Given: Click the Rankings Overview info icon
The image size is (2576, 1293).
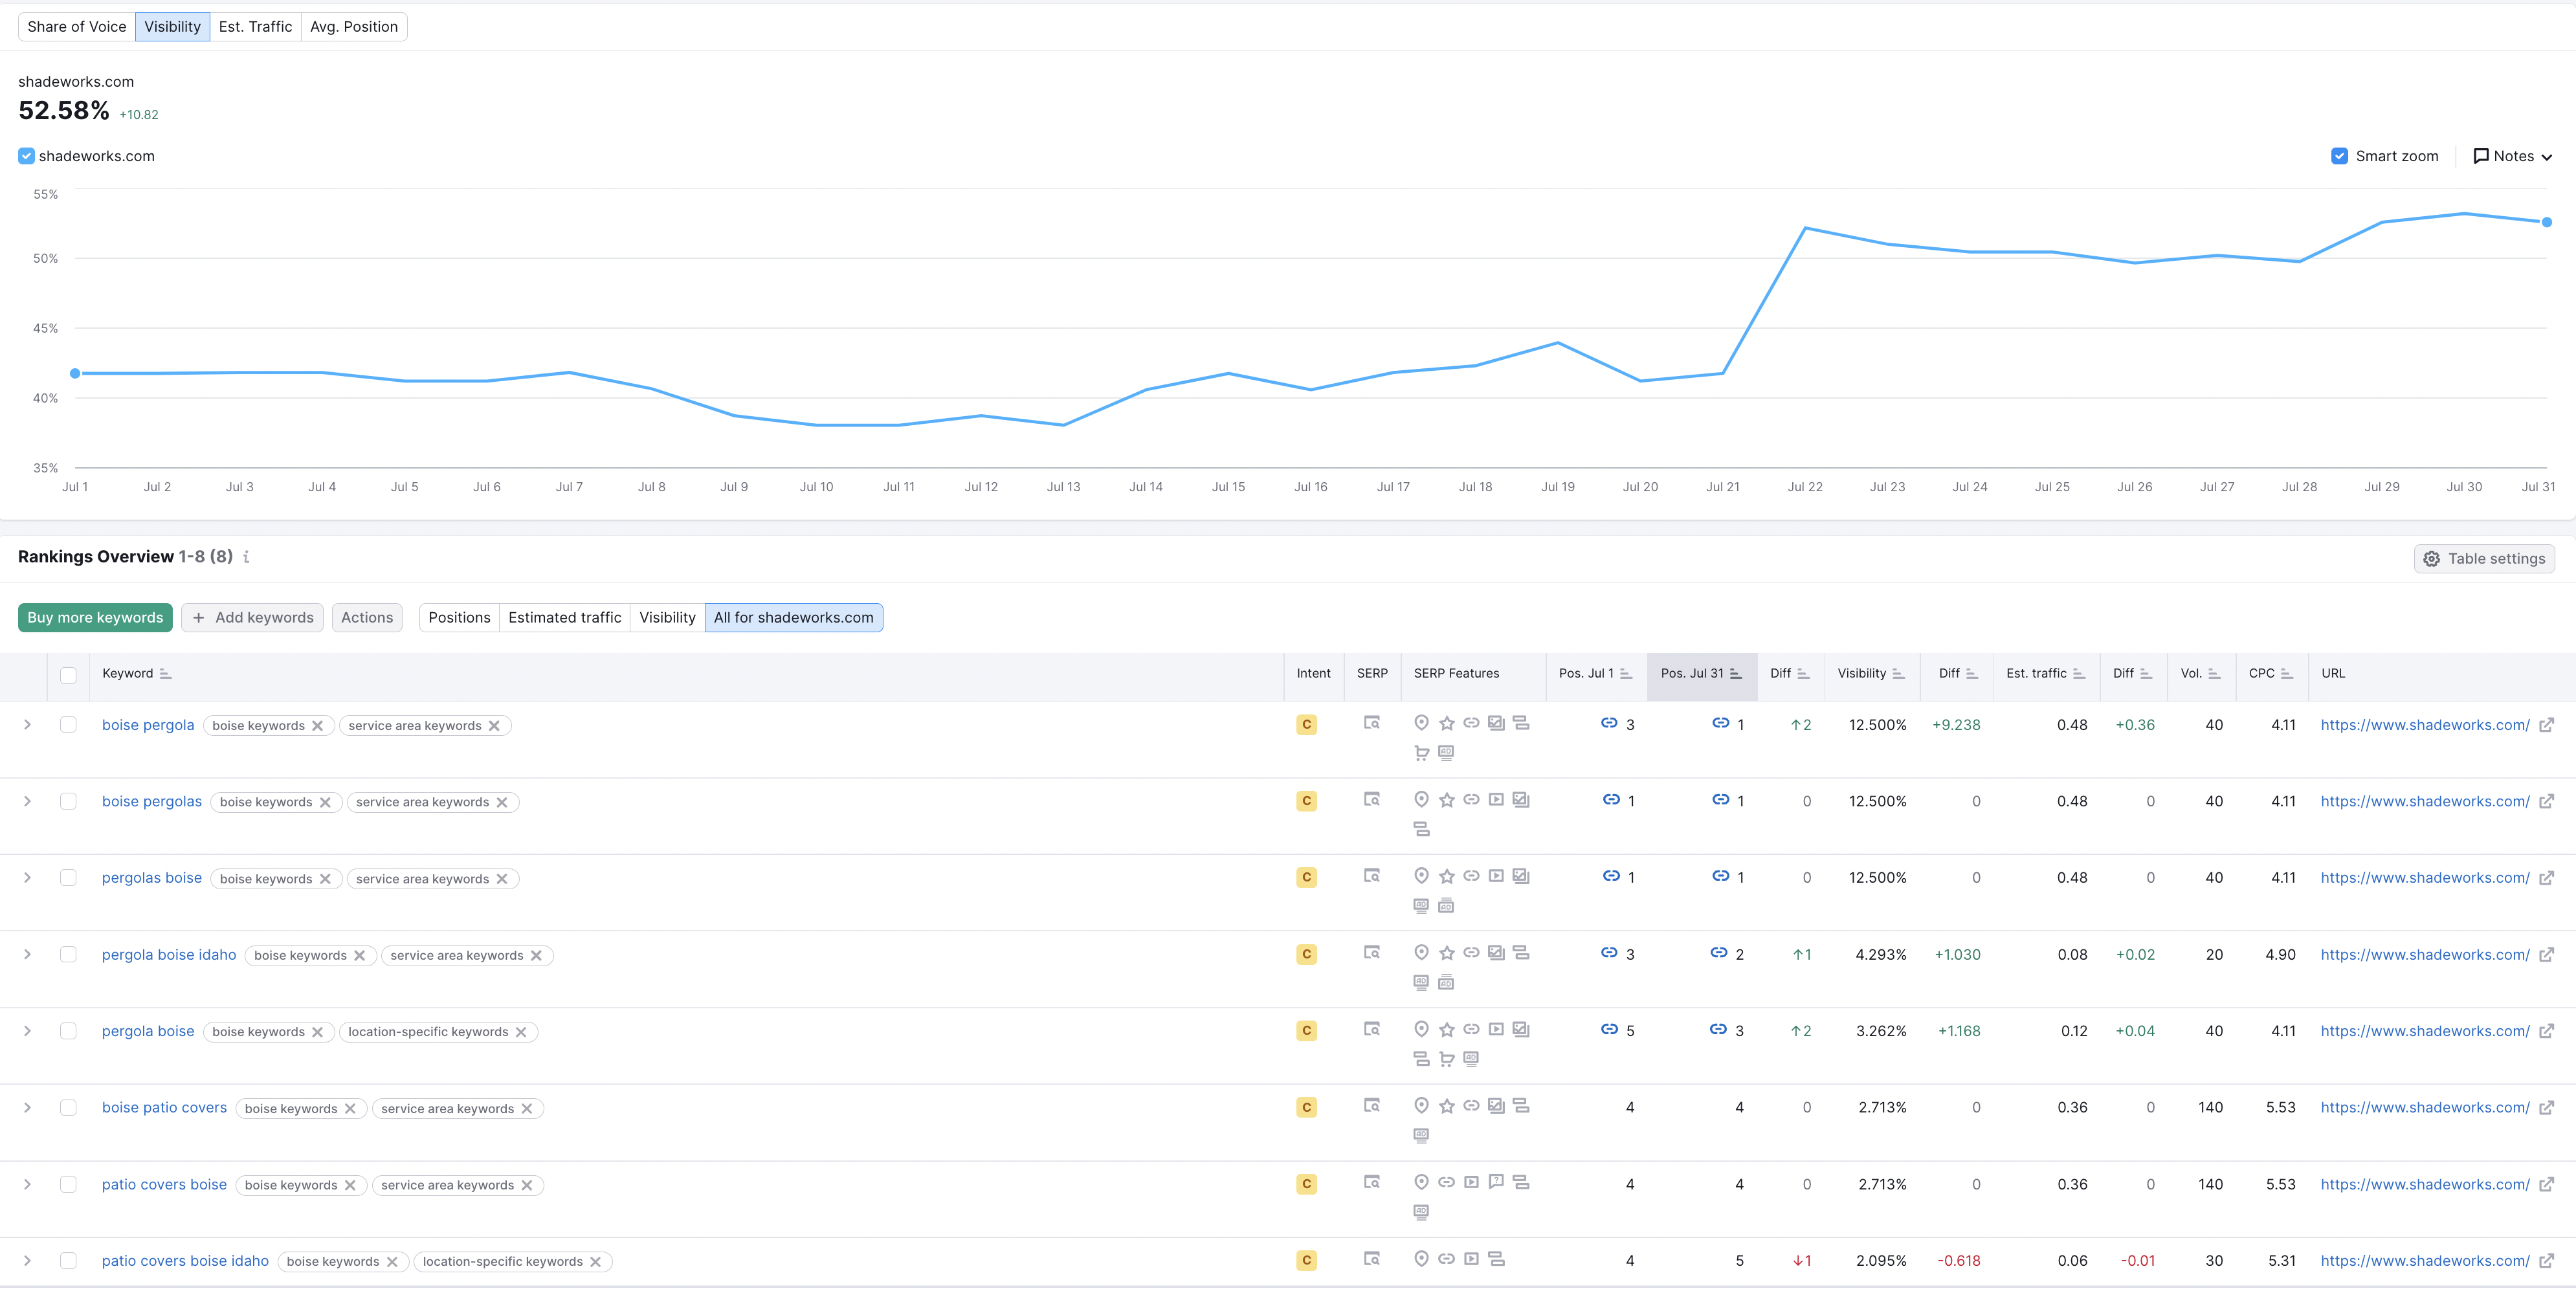Looking at the screenshot, I should point(246,557).
